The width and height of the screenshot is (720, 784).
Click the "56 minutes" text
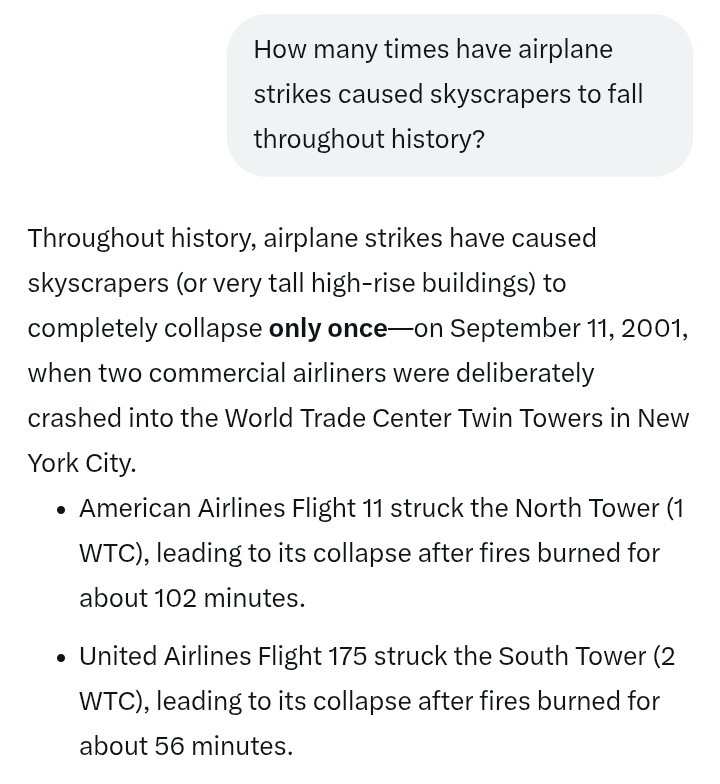pos(223,746)
